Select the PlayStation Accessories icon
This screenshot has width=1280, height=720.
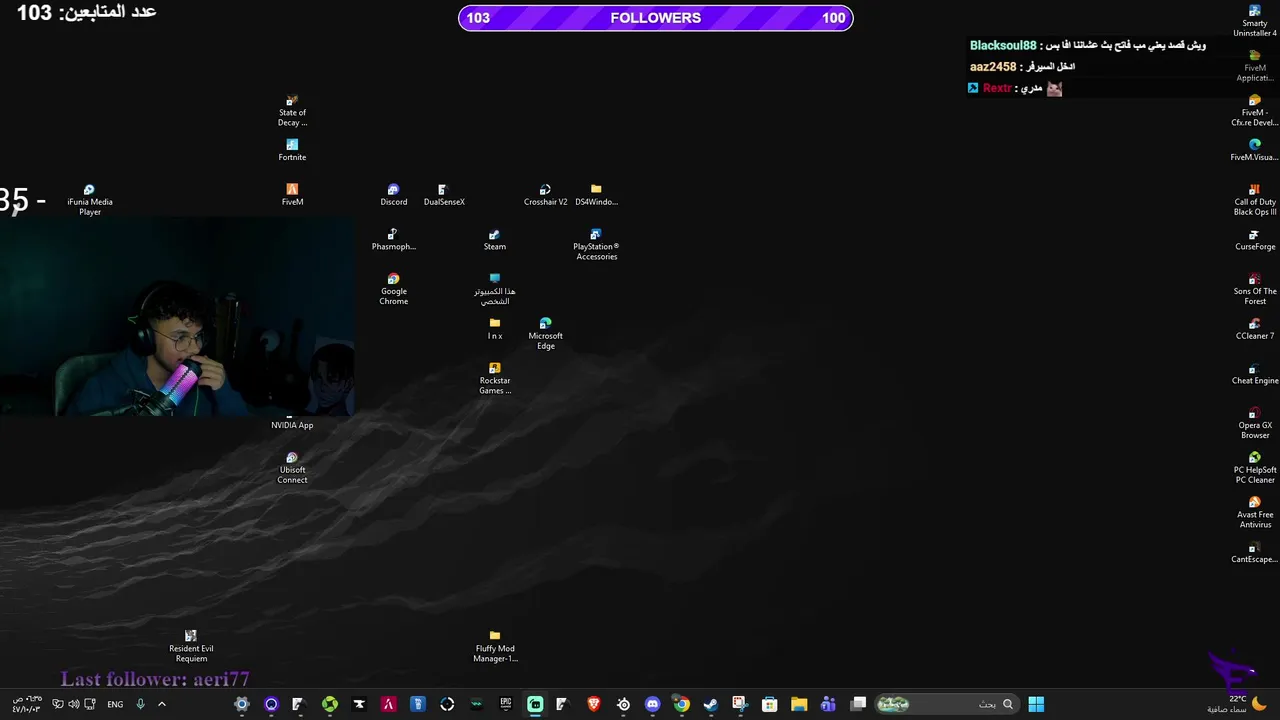tap(596, 244)
